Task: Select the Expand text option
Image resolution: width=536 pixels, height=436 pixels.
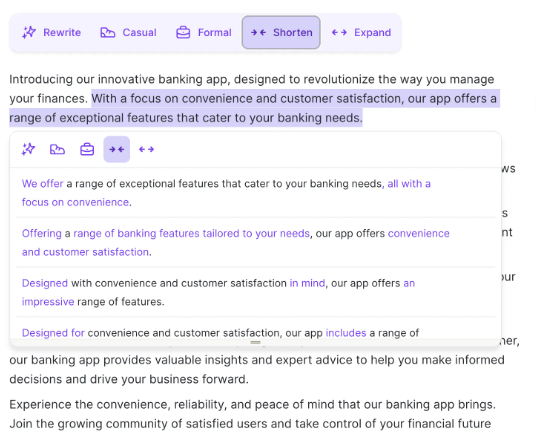Action: (361, 32)
